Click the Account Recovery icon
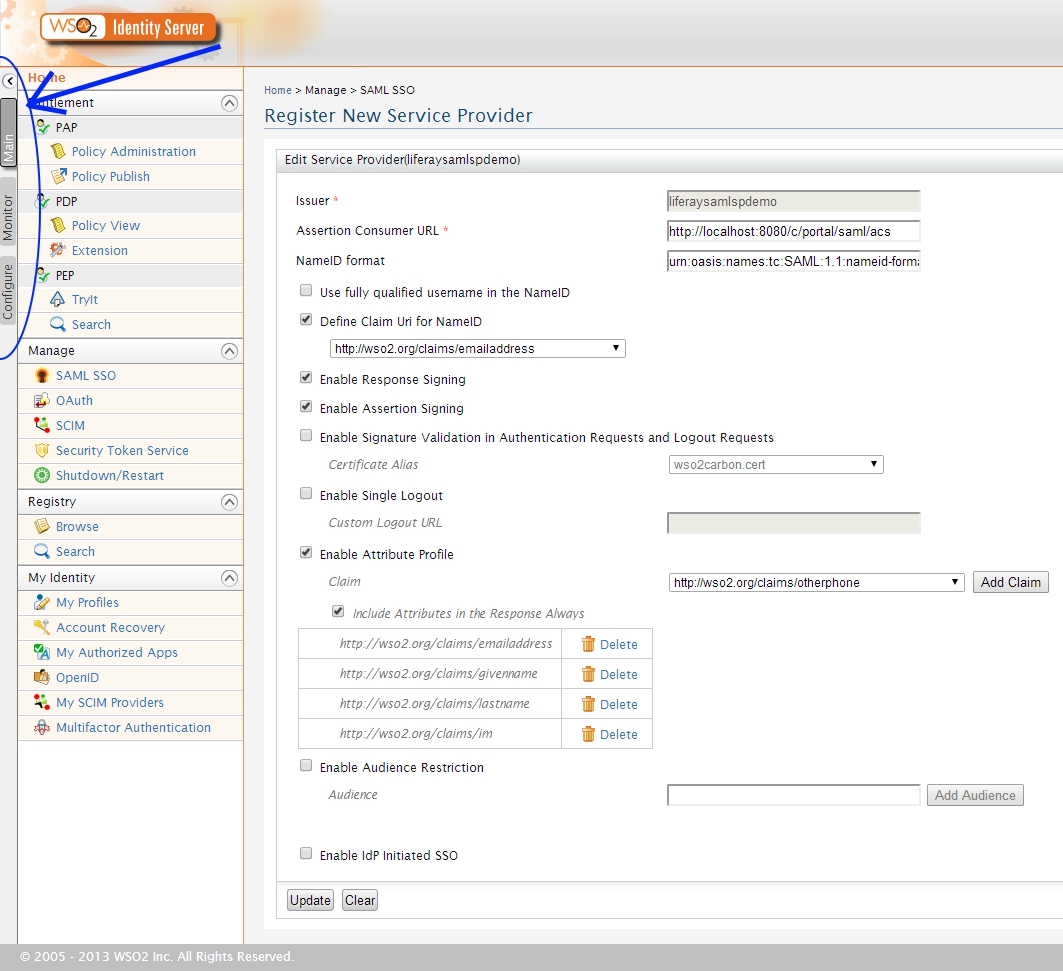The image size is (1063, 971). 42,627
